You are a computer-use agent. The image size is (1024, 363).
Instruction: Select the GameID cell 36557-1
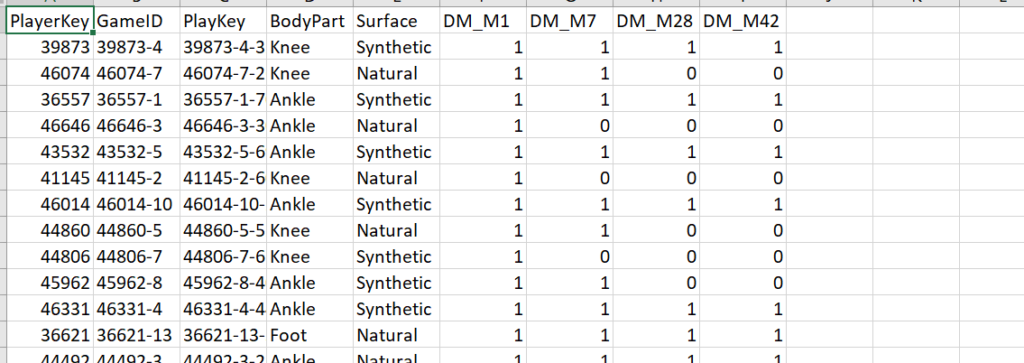click(137, 99)
